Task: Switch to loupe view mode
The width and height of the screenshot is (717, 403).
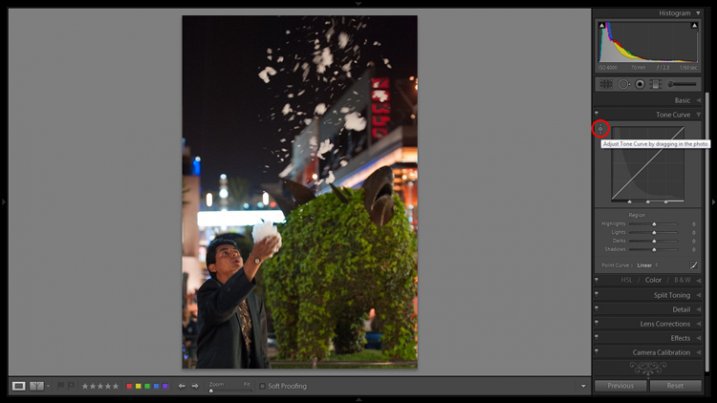Action: [x=19, y=386]
